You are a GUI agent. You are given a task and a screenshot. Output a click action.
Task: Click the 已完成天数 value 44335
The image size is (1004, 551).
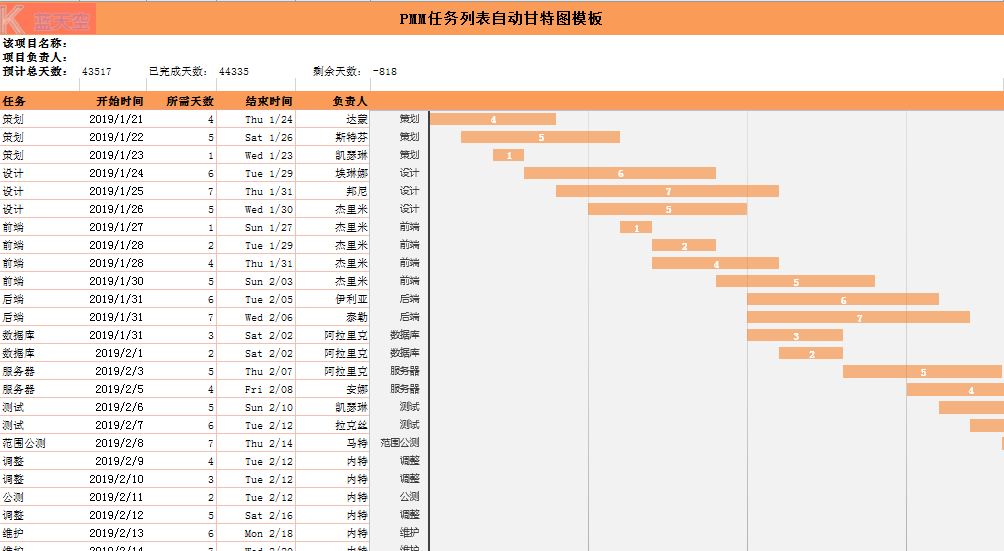(x=234, y=72)
